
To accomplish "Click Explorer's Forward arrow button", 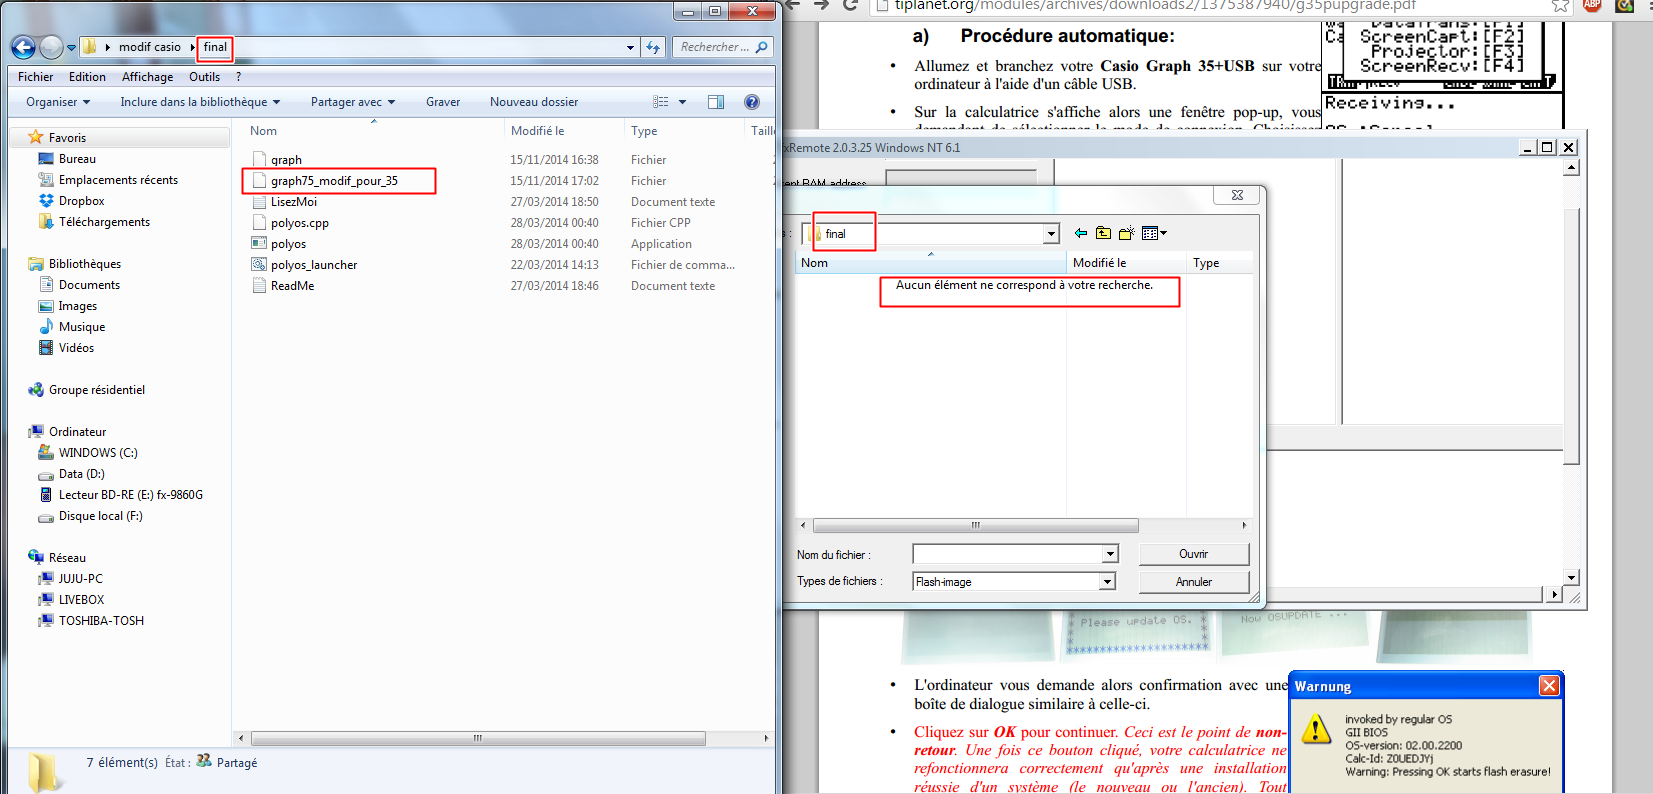I will pyautogui.click(x=51, y=47).
